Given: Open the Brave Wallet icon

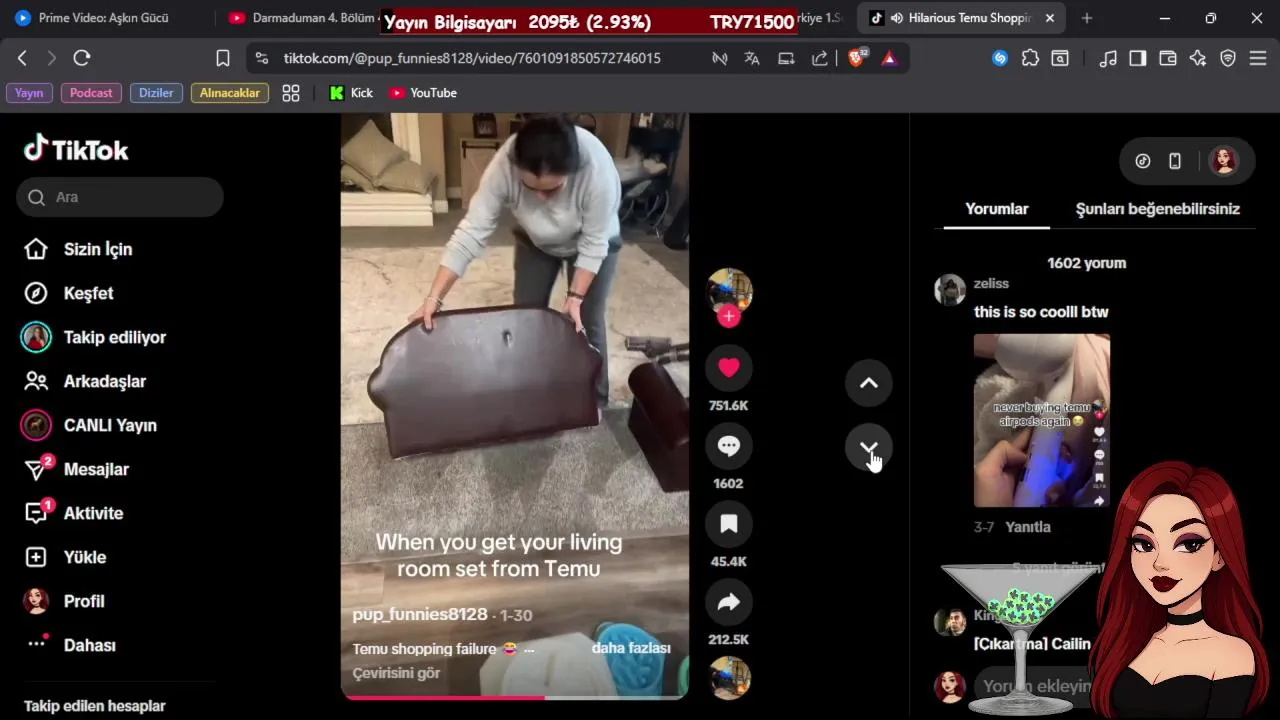Looking at the screenshot, I should point(1168,58).
